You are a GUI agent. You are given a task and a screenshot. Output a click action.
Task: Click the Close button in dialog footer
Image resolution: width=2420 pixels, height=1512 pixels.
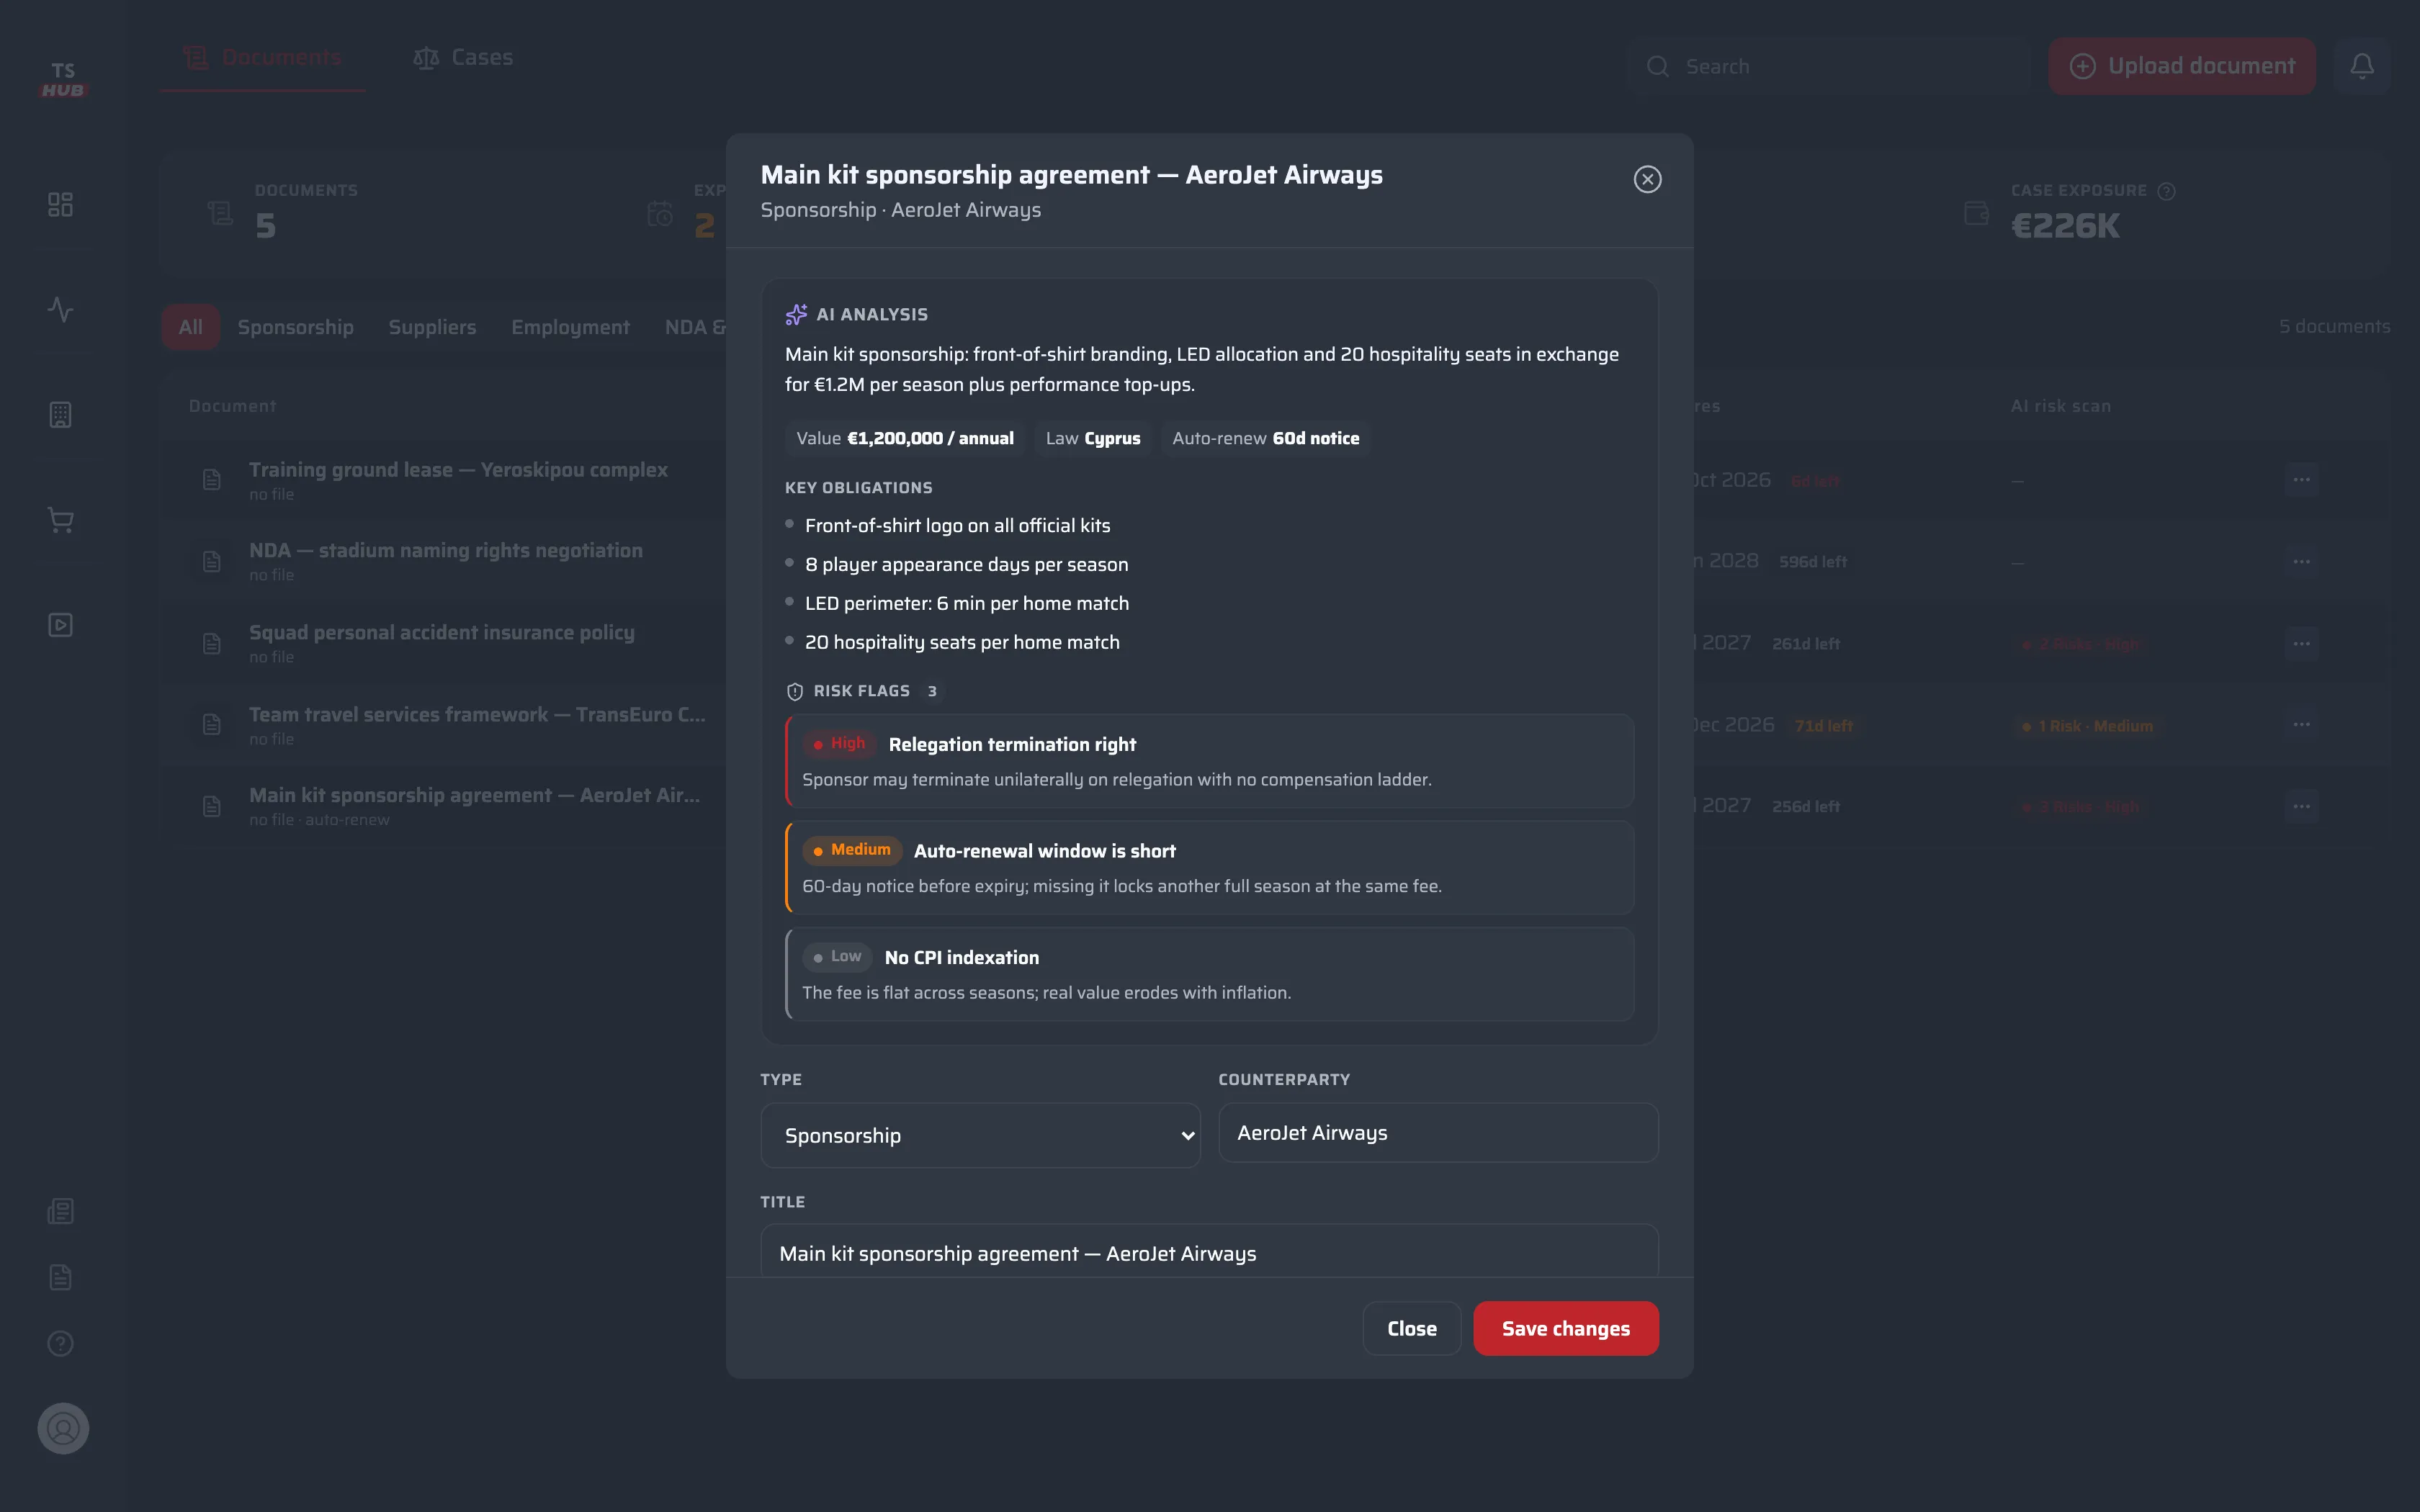point(1411,1328)
